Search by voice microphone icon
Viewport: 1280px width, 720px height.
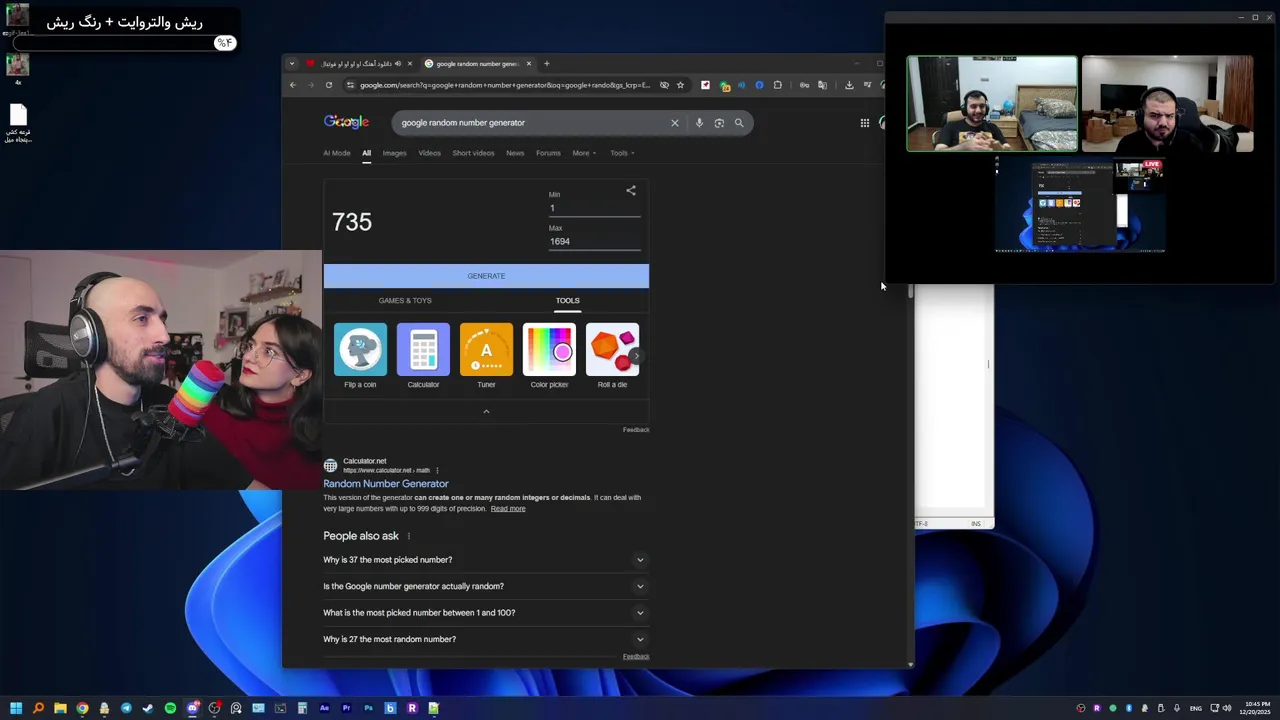coord(699,123)
